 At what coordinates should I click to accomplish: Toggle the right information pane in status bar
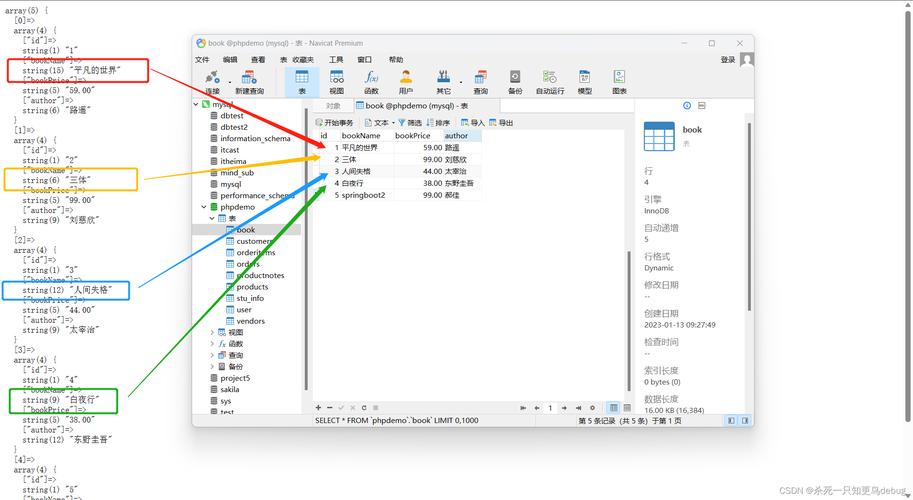click(x=745, y=420)
